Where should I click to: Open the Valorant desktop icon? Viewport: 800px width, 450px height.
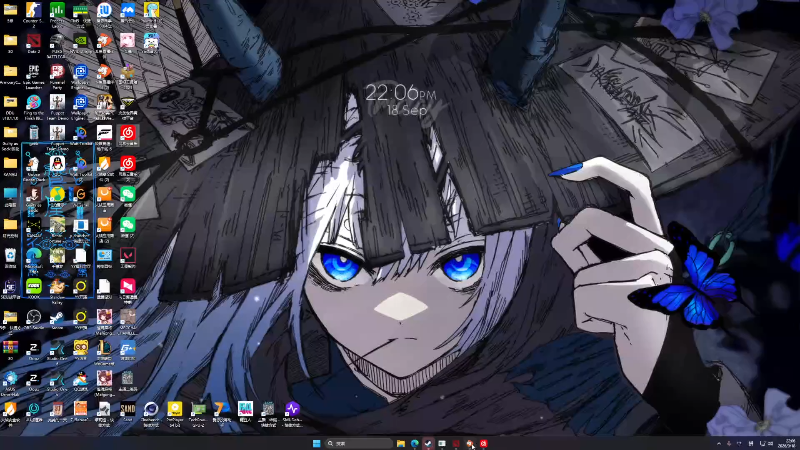[x=128, y=256]
